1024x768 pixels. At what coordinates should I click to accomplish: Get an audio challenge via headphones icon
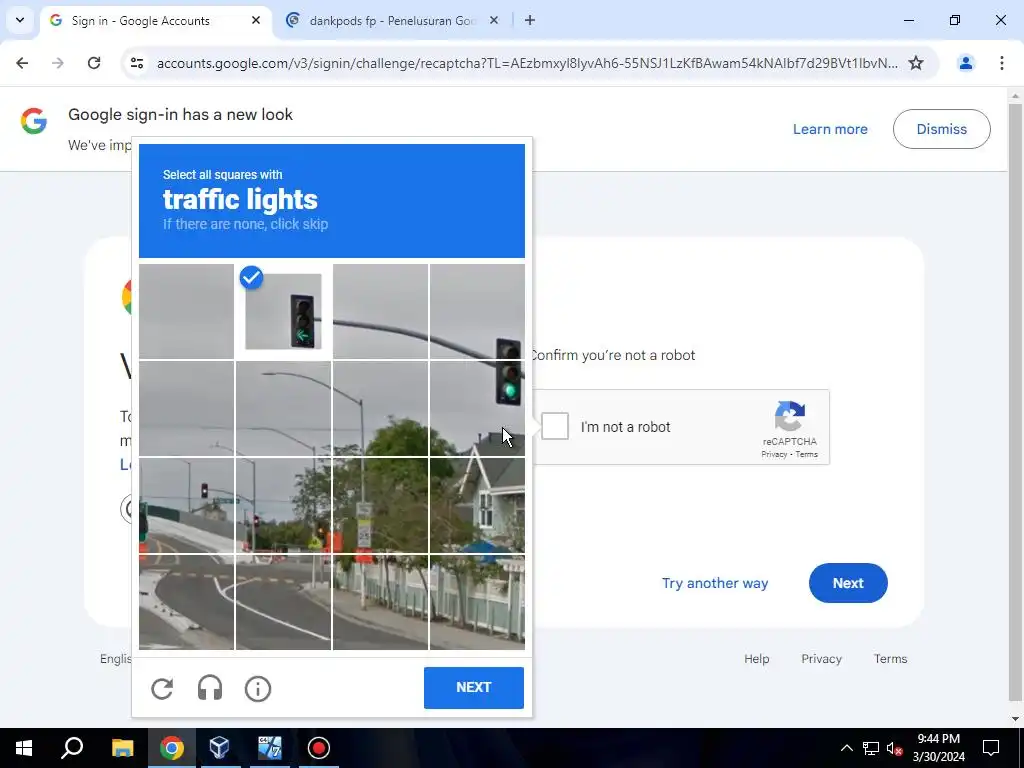pyautogui.click(x=210, y=688)
